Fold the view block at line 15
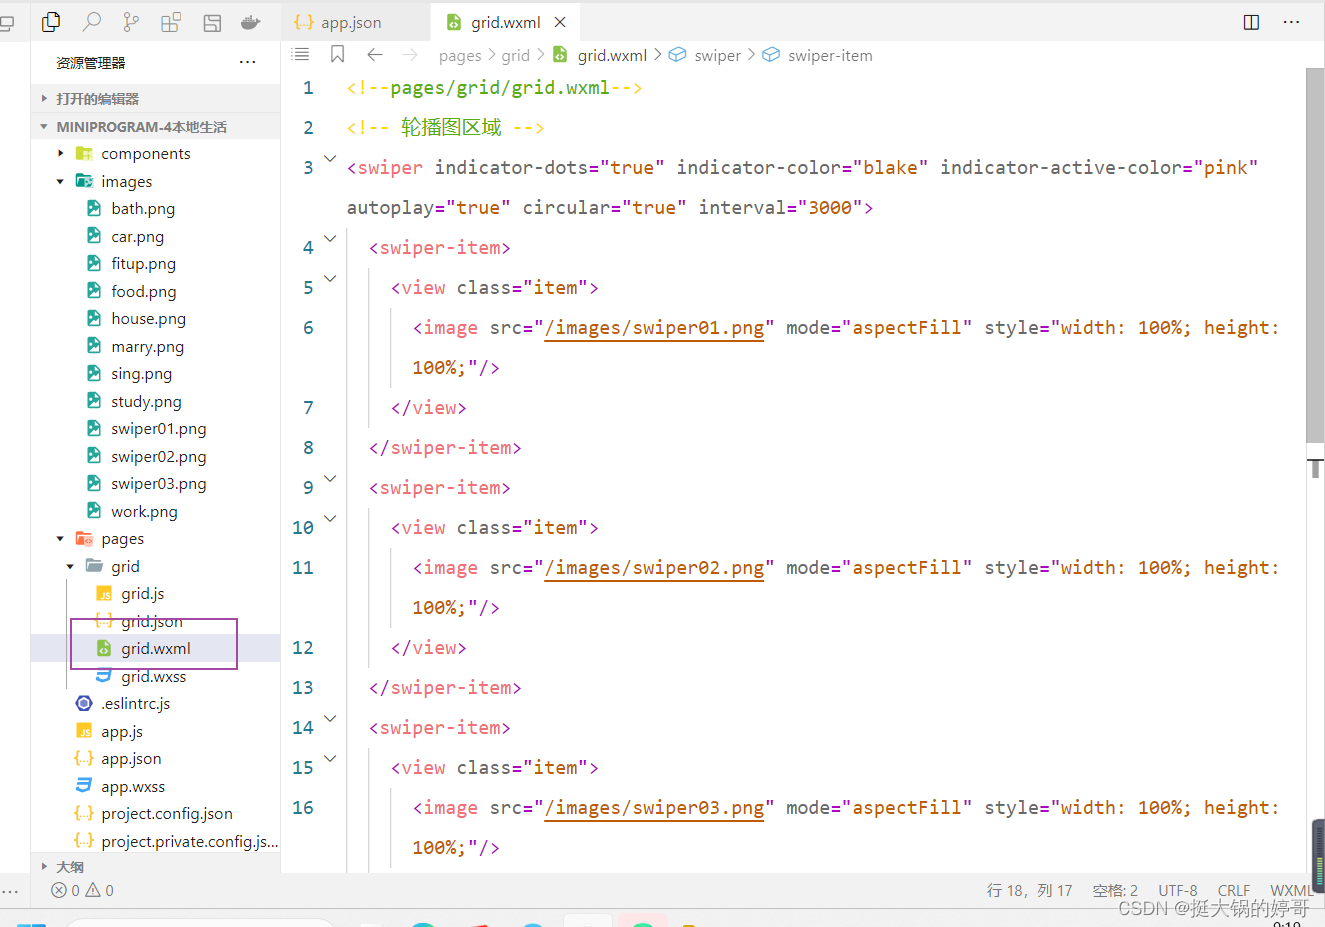The height and width of the screenshot is (927, 1325). pyautogui.click(x=330, y=759)
